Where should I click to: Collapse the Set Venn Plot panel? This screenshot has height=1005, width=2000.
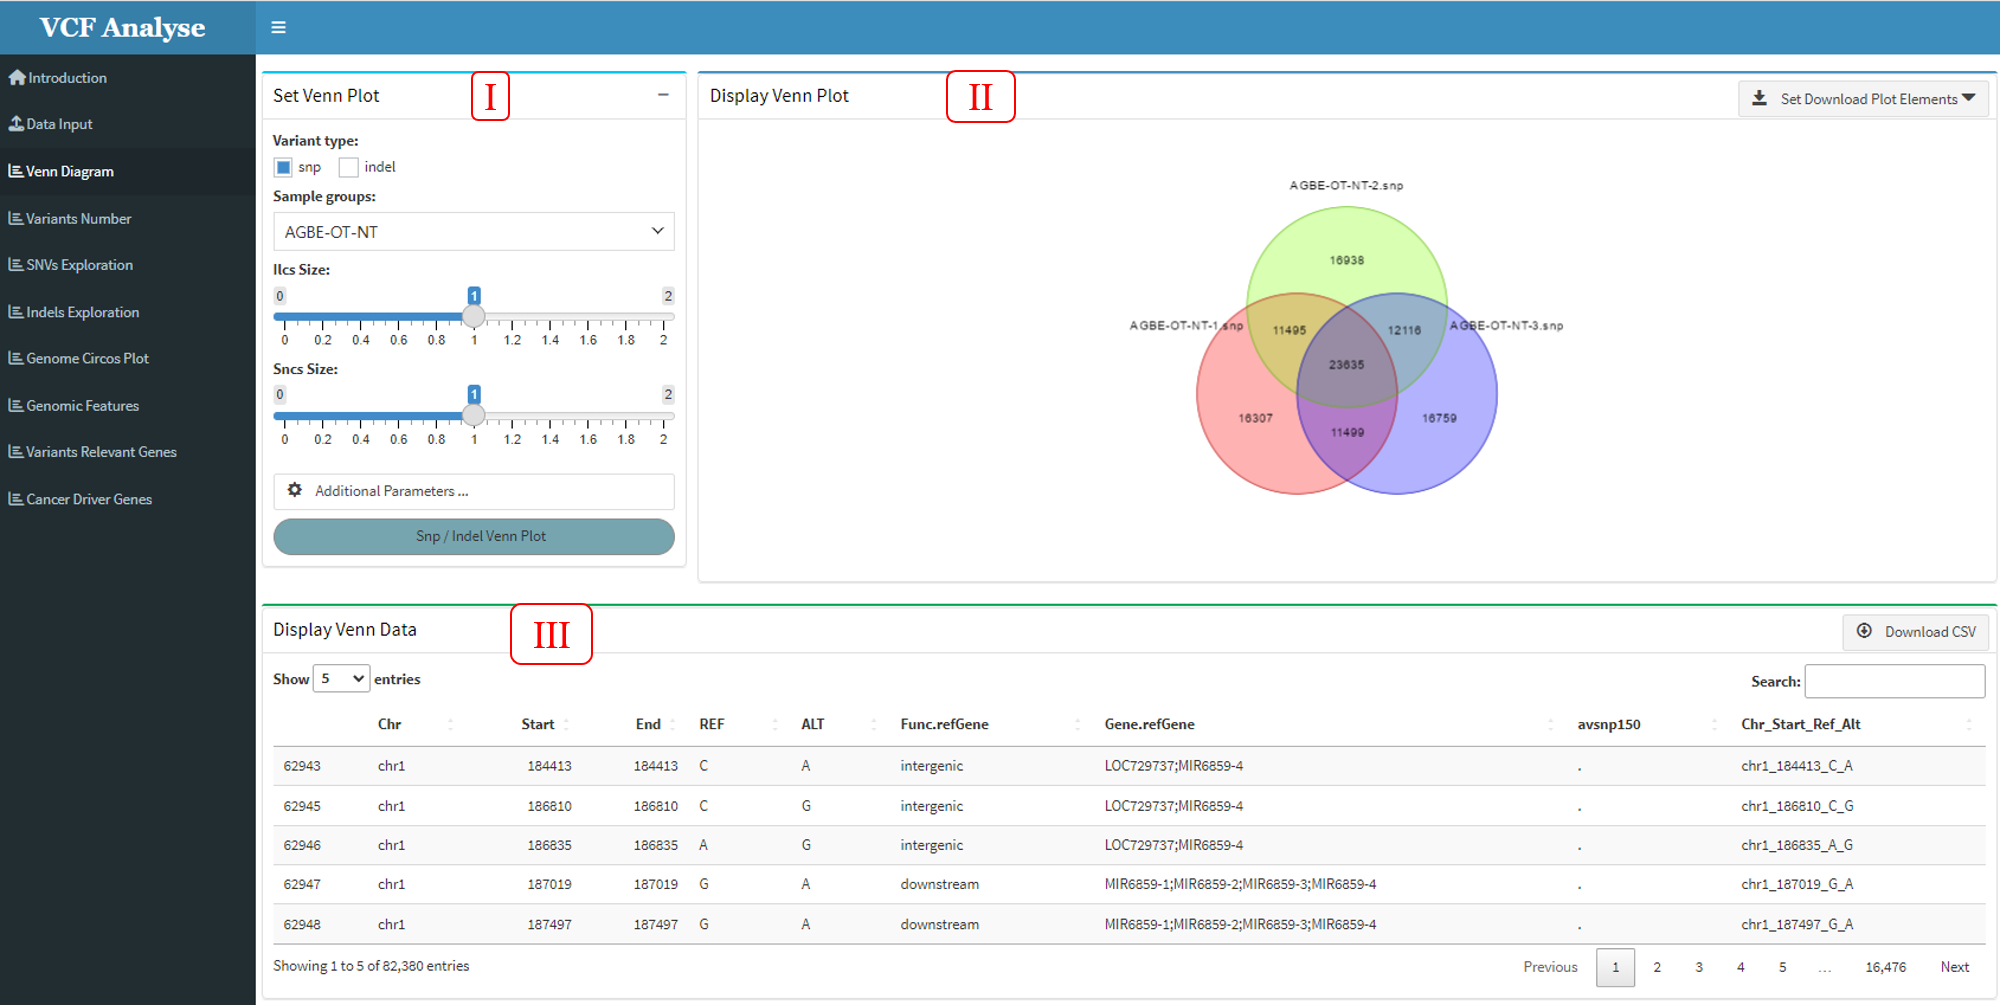click(x=663, y=95)
